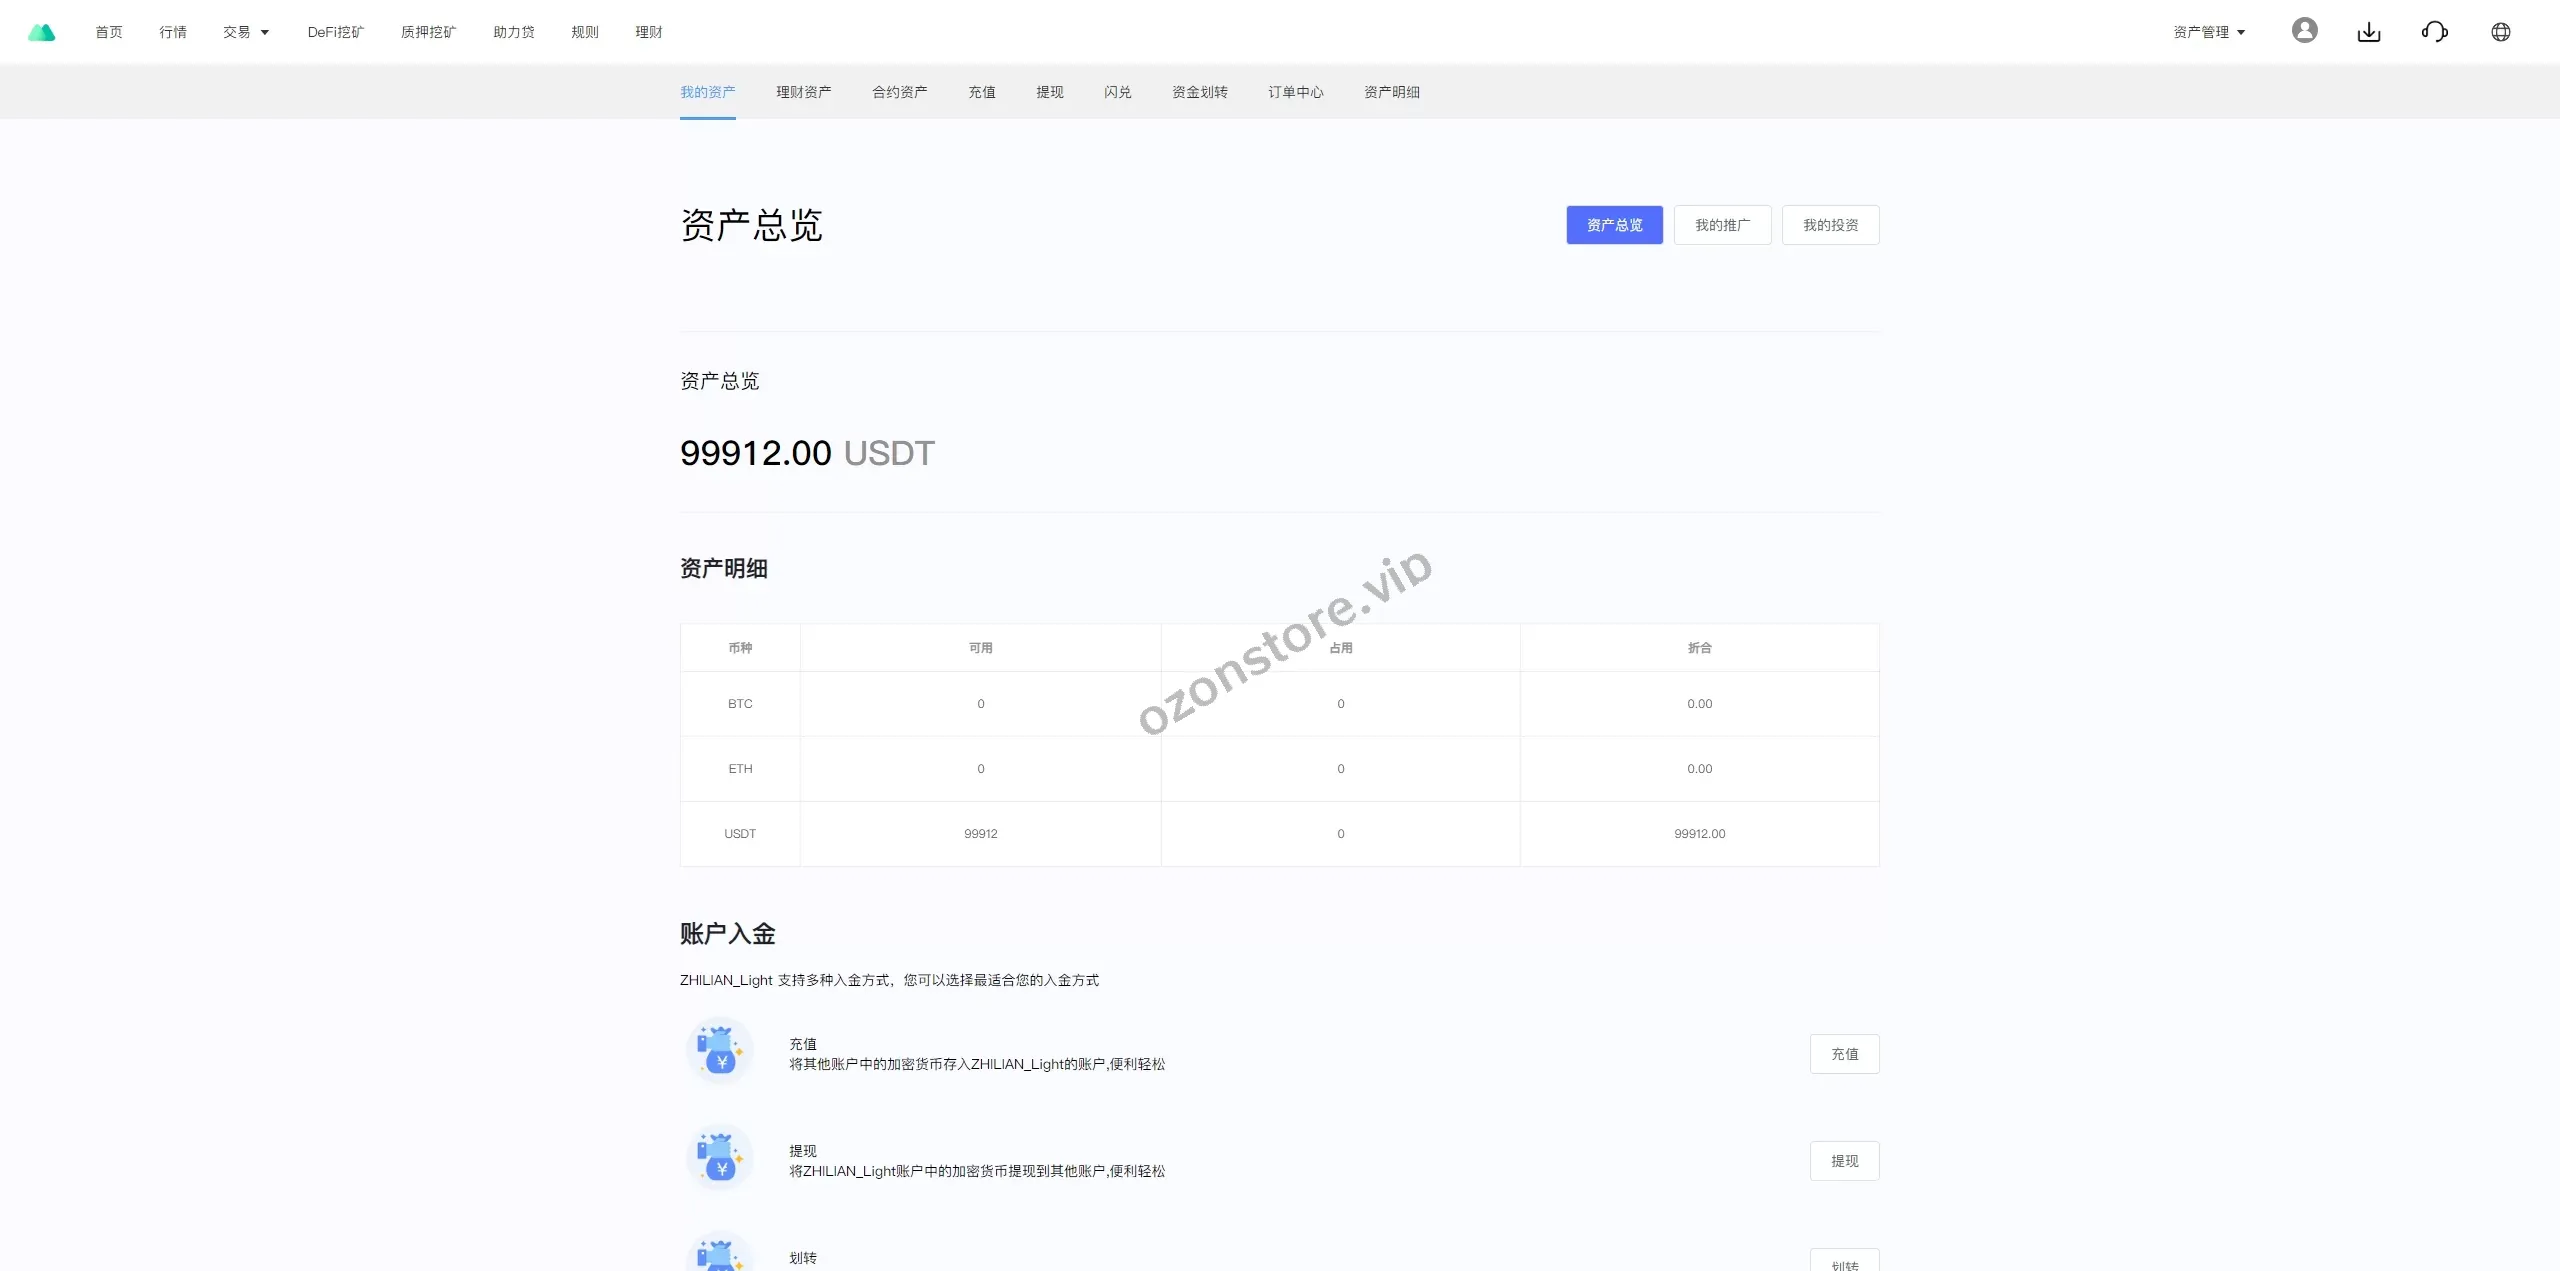Image resolution: width=2560 pixels, height=1271 pixels.
Task: Go to 资金划转 tab
Action: point(1199,92)
